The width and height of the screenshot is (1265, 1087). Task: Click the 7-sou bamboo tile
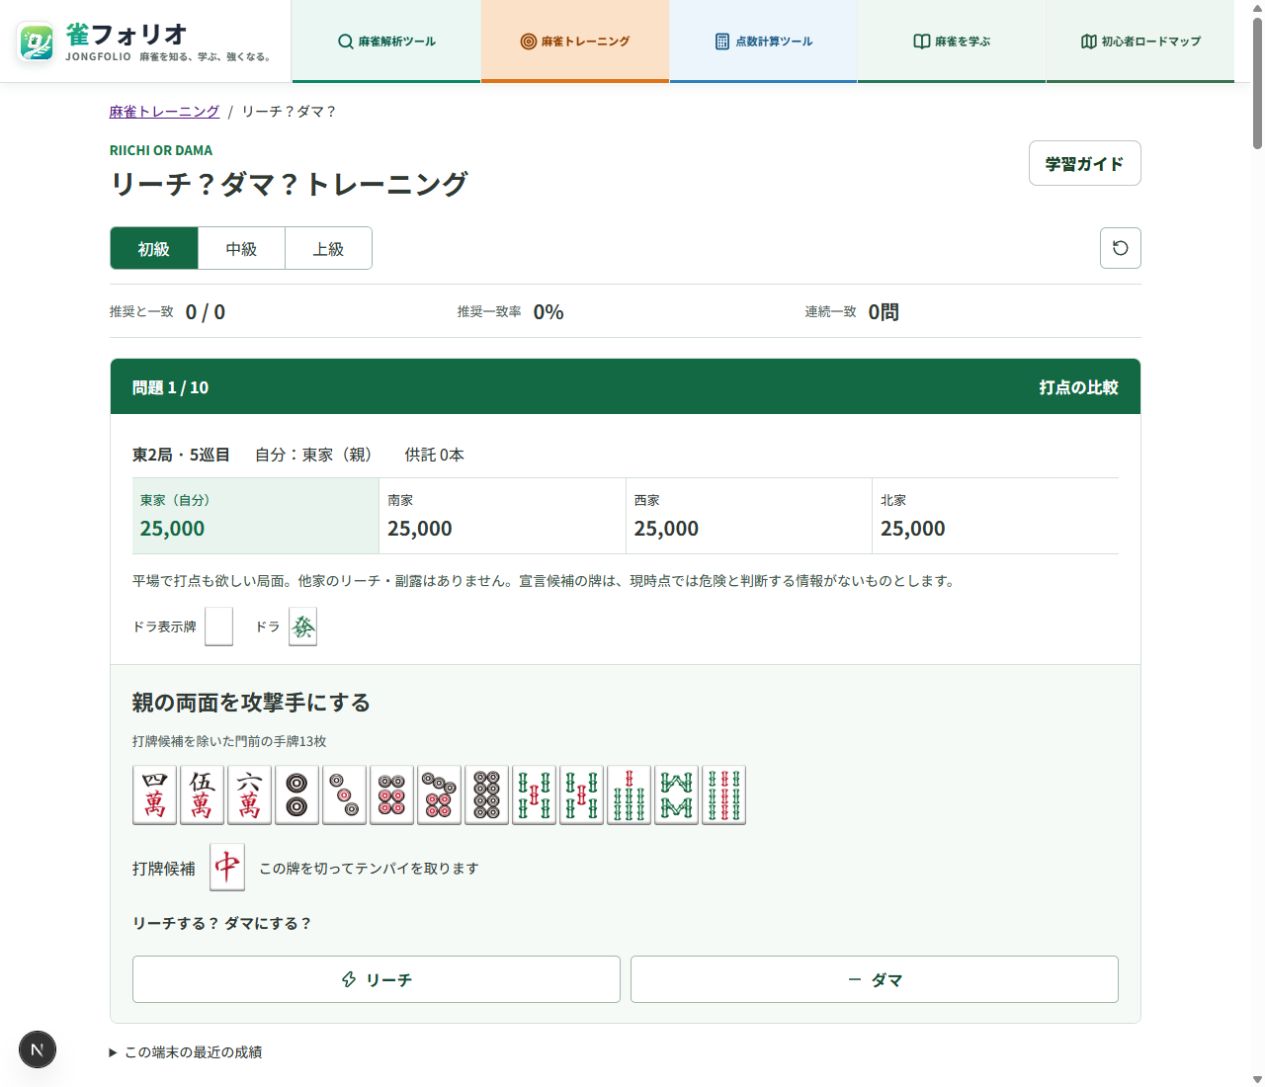tap(629, 795)
